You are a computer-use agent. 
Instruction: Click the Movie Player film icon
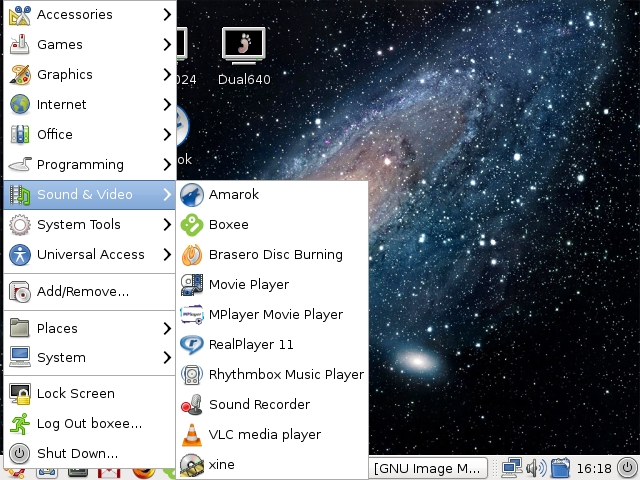(192, 285)
